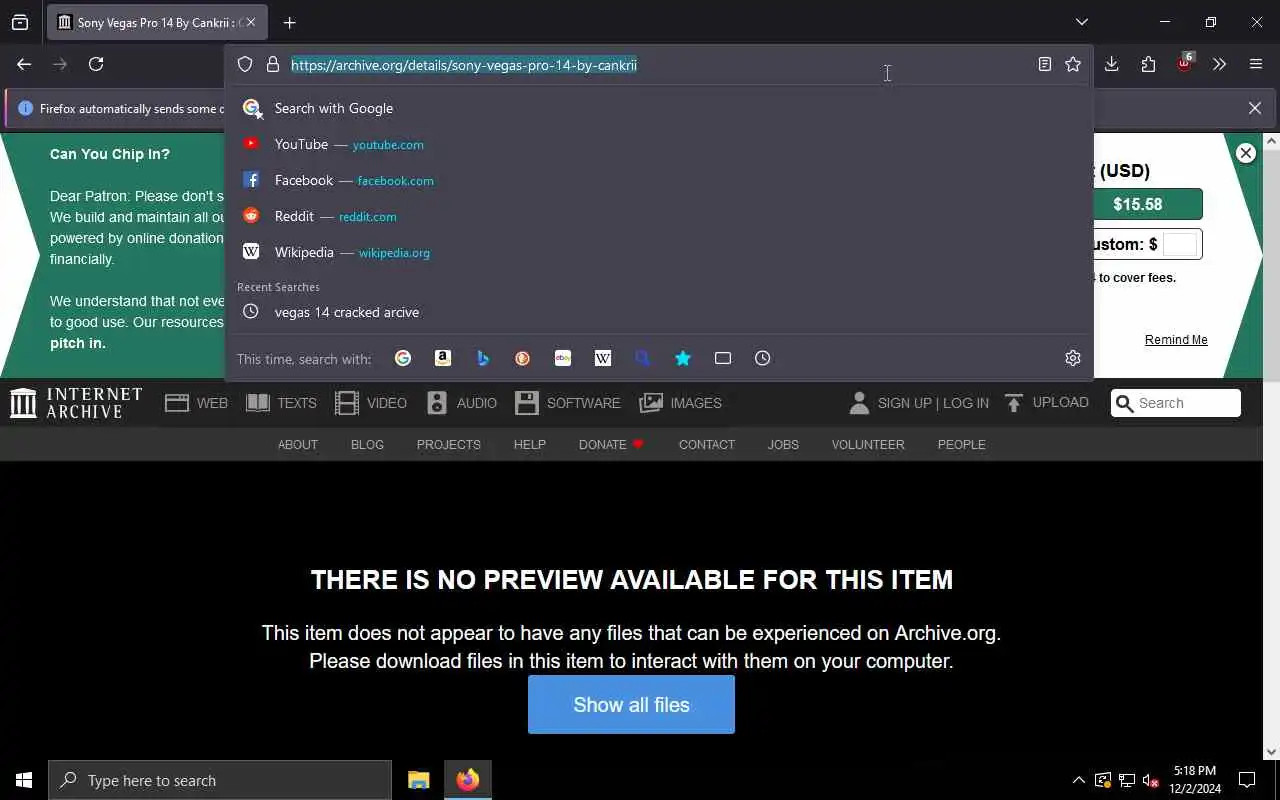Click the site security padlock icon
This screenshot has height=800, width=1280.
[x=272, y=65]
